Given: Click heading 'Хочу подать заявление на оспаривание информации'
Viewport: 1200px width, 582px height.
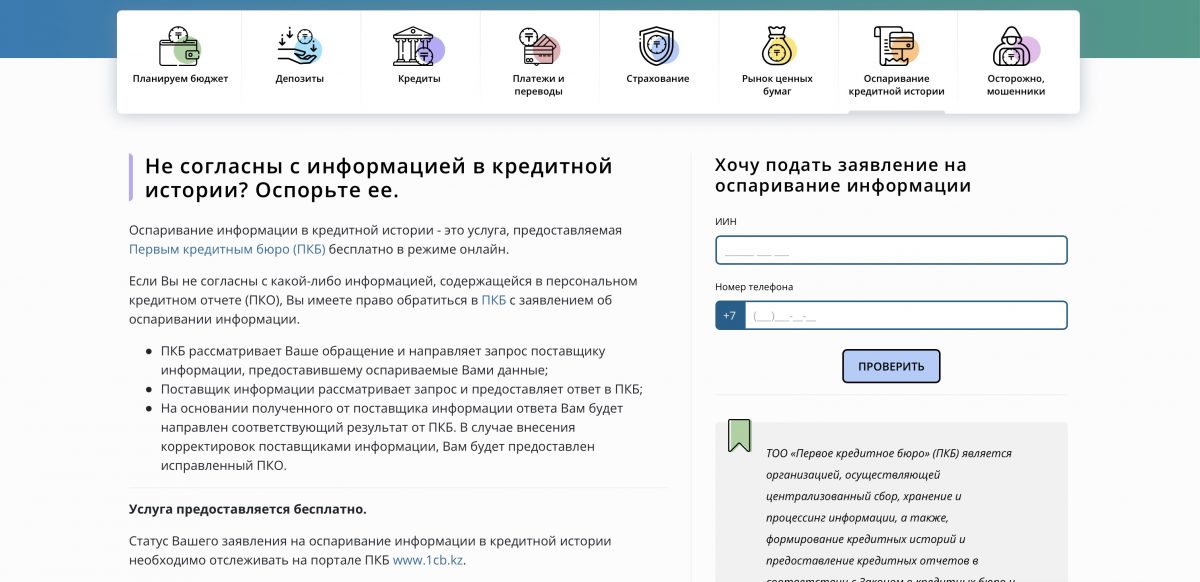Looking at the screenshot, I should (841, 175).
